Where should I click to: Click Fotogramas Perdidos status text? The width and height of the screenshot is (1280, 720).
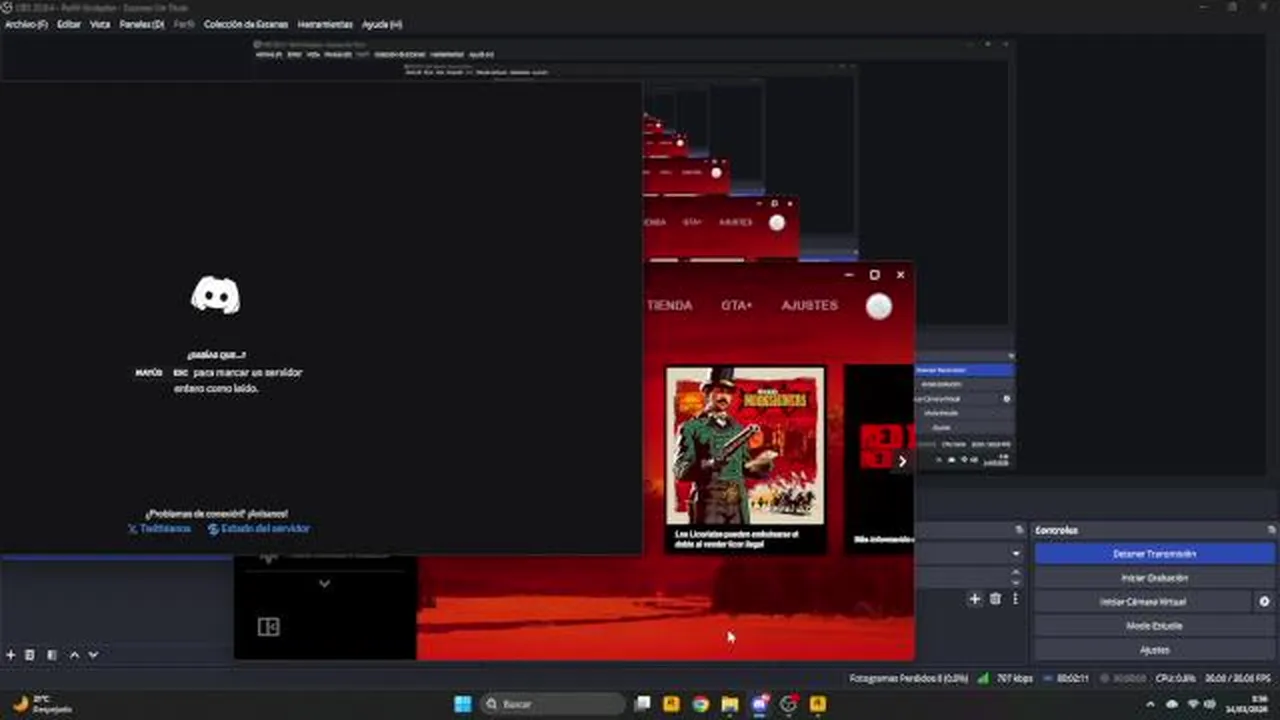tap(909, 678)
